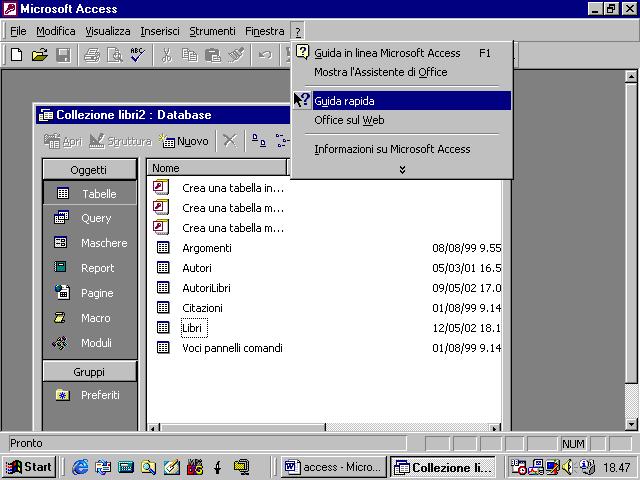Click the Nome column header
The image size is (640, 480).
pyautogui.click(x=217, y=168)
